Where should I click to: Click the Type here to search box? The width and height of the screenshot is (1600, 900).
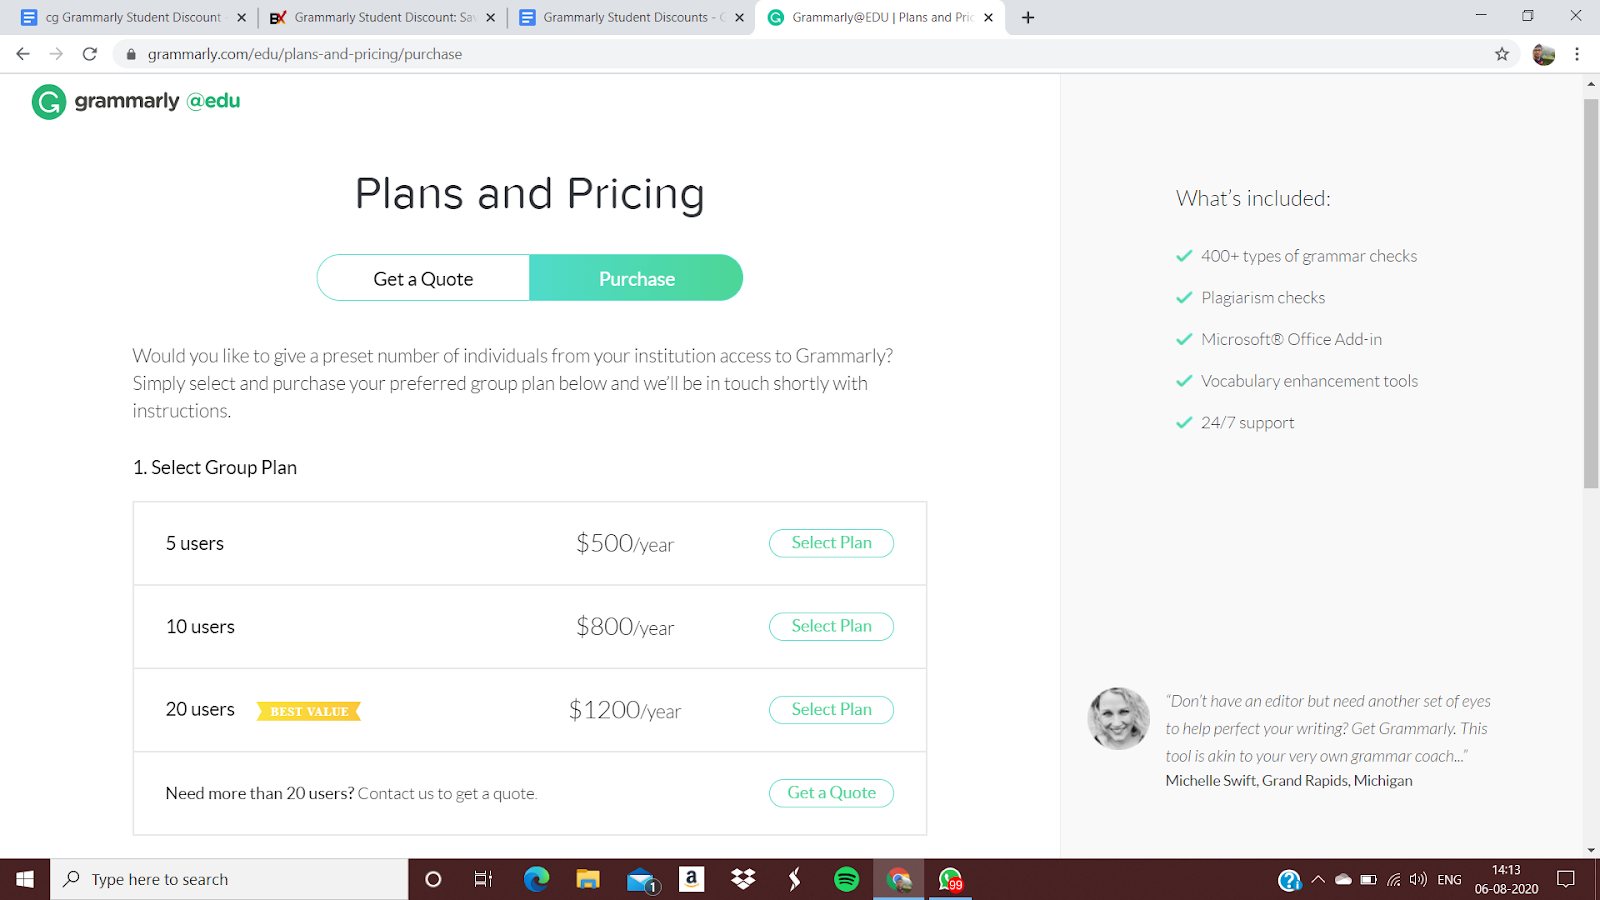(x=230, y=879)
